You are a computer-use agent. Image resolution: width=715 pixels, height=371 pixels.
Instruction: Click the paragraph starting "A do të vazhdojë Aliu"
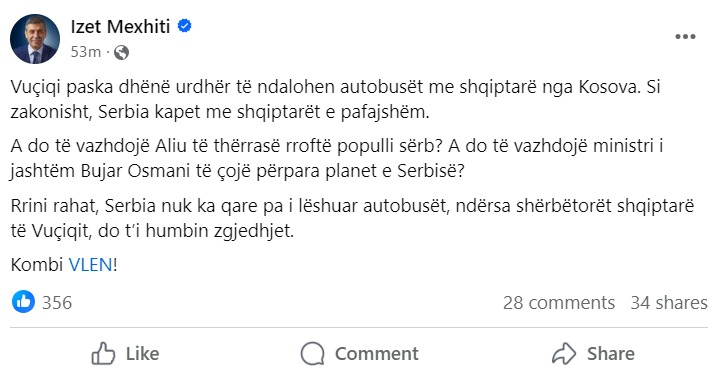[x=337, y=159]
